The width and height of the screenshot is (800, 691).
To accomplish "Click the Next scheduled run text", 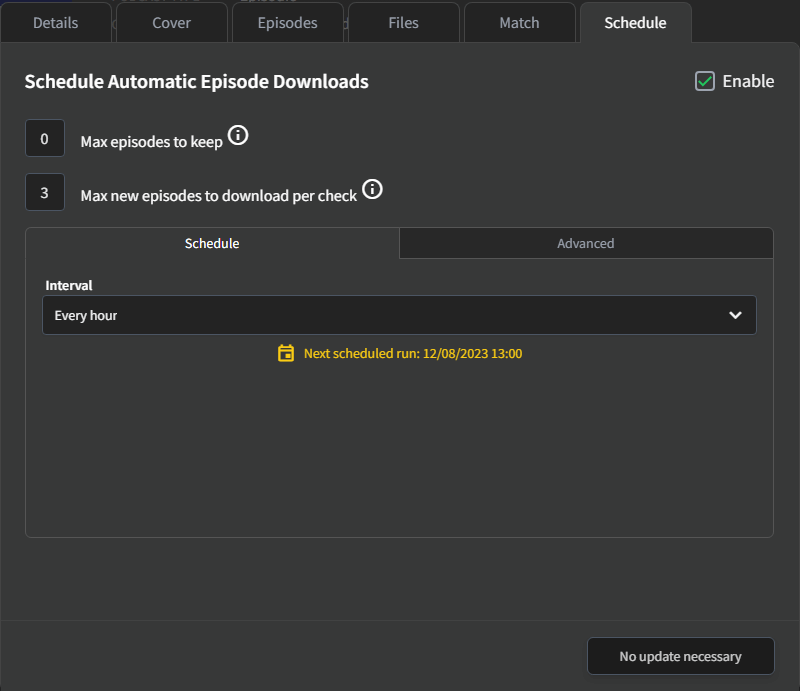I will (x=412, y=353).
